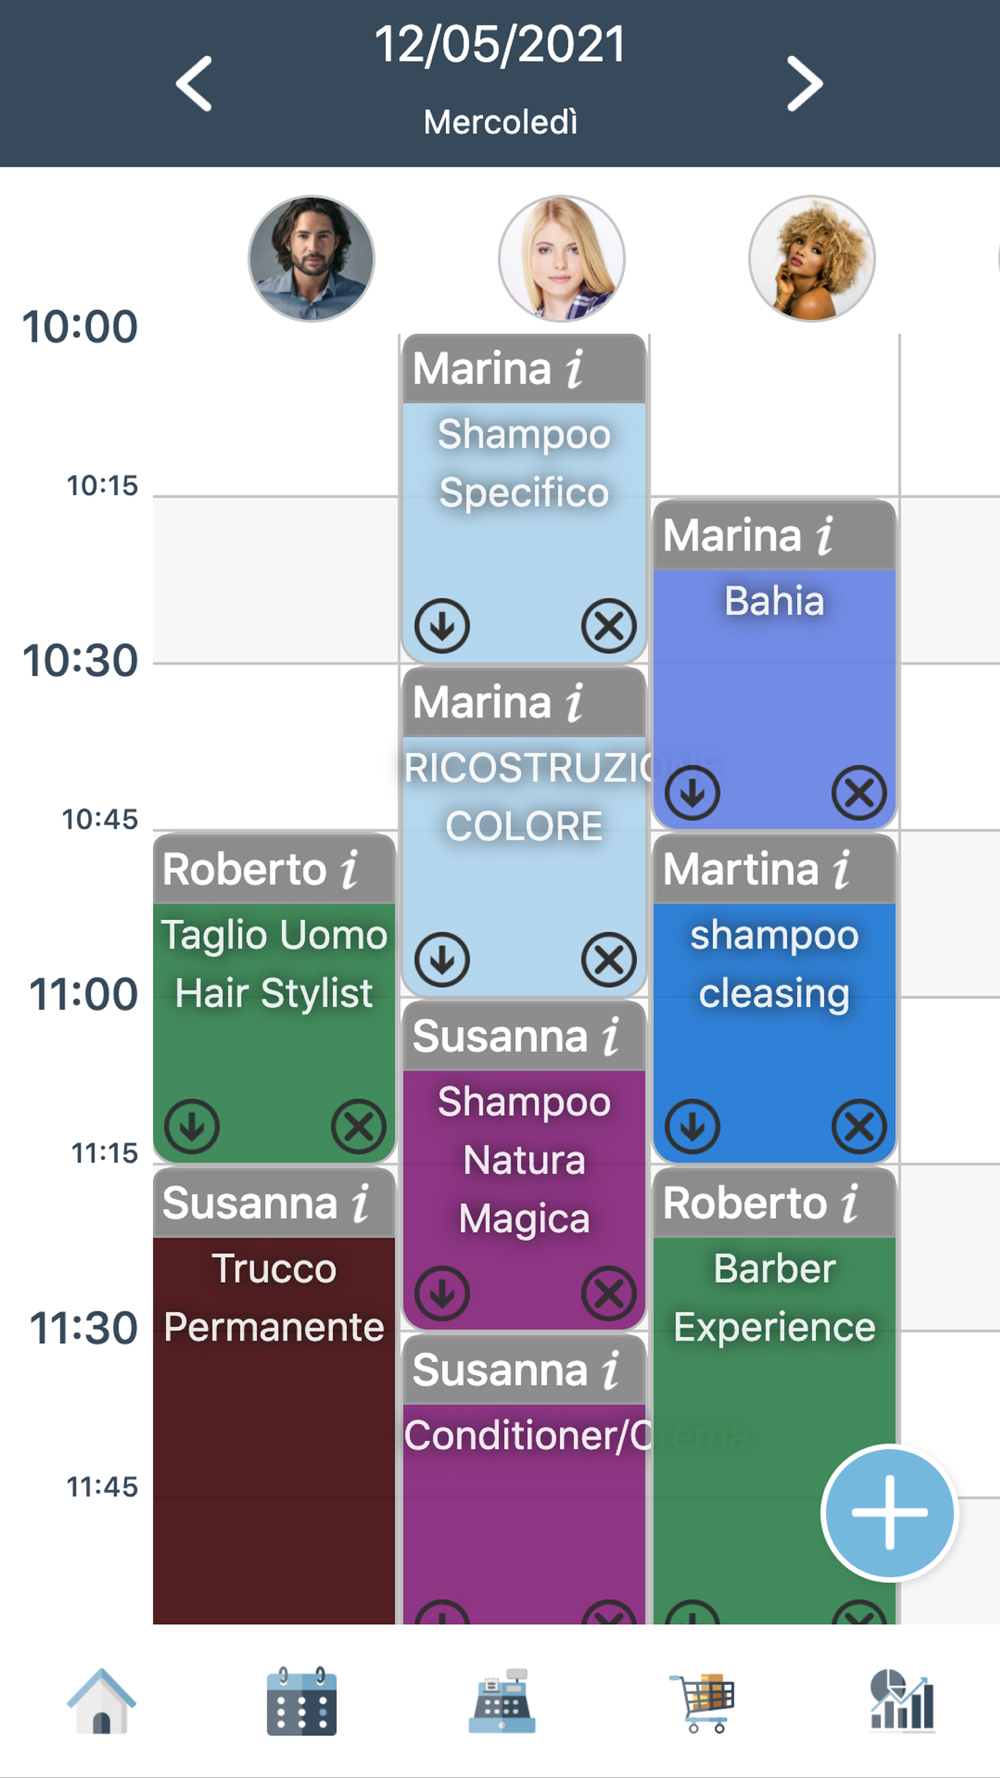
Task: Click down-arrow icon on shampoo cleasing appointment
Action: tap(693, 1127)
